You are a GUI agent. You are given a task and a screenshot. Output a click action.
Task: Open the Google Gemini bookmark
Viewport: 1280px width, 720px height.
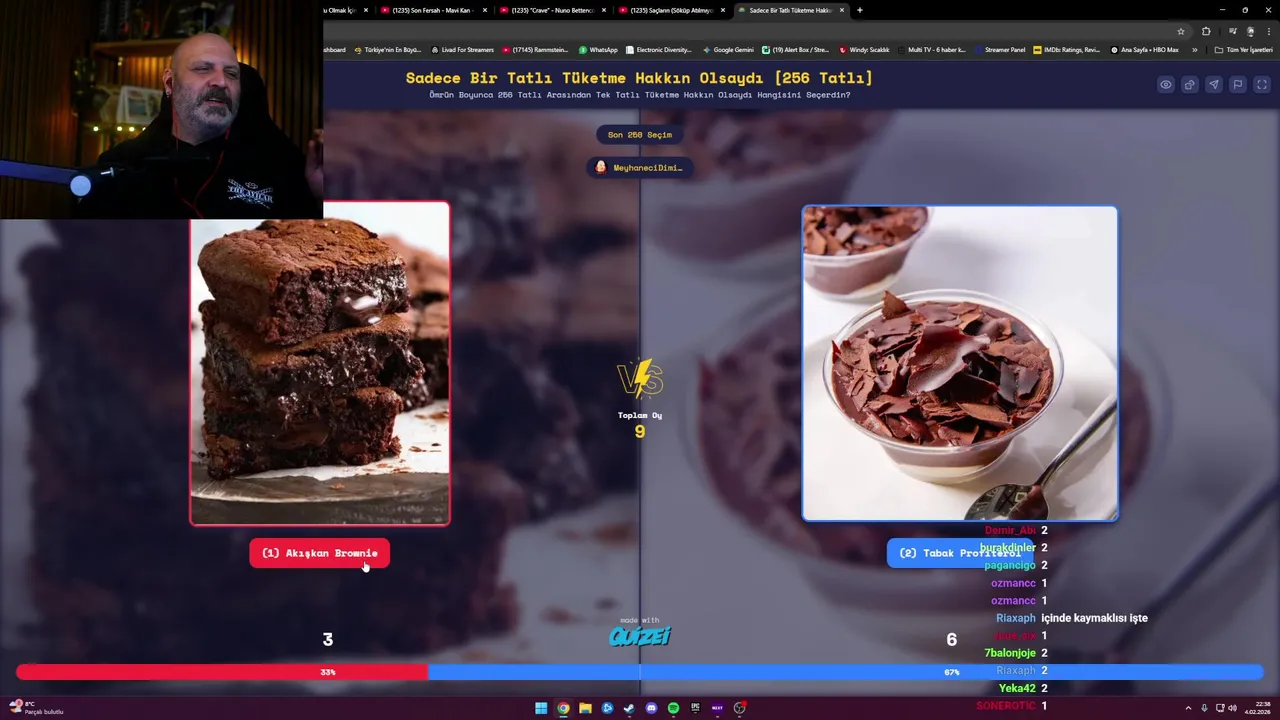click(728, 50)
